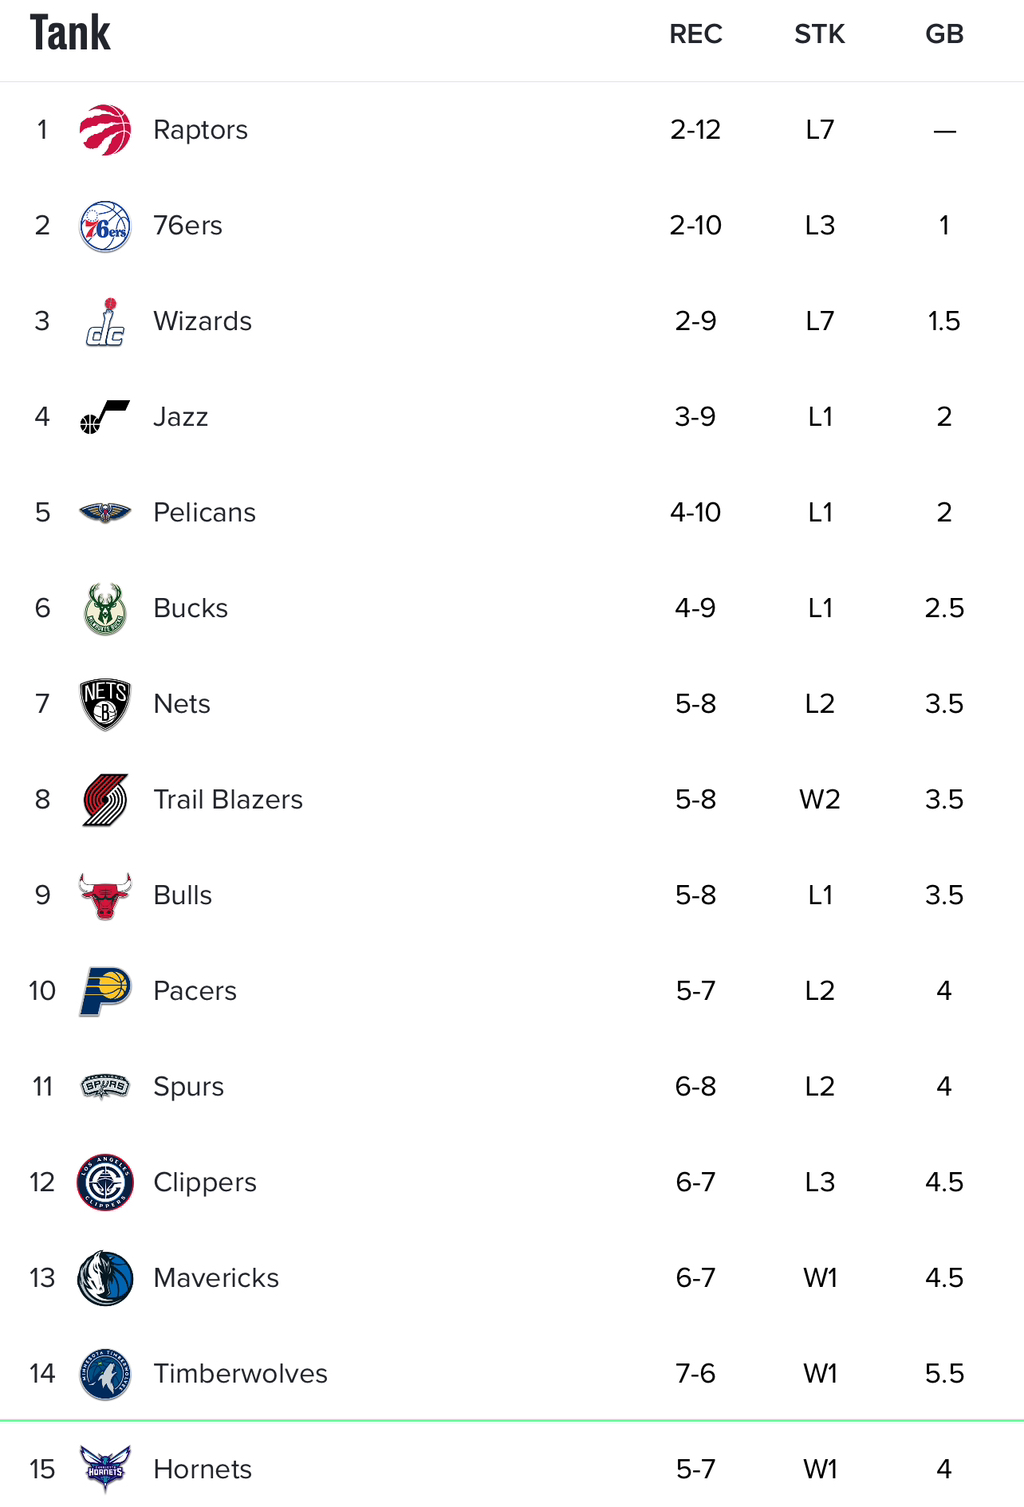This screenshot has width=1024, height=1507.
Task: Tap the Bulls logo icon
Action: pyautogui.click(x=105, y=896)
